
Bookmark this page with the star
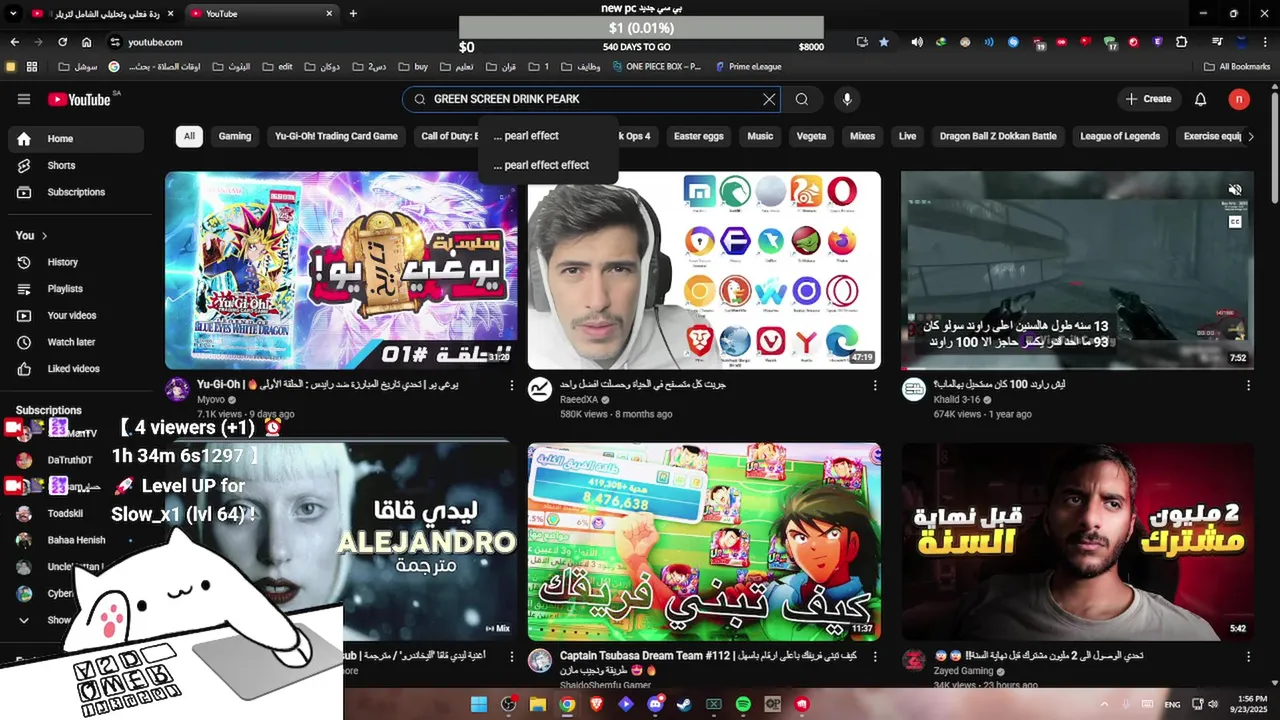tap(884, 42)
